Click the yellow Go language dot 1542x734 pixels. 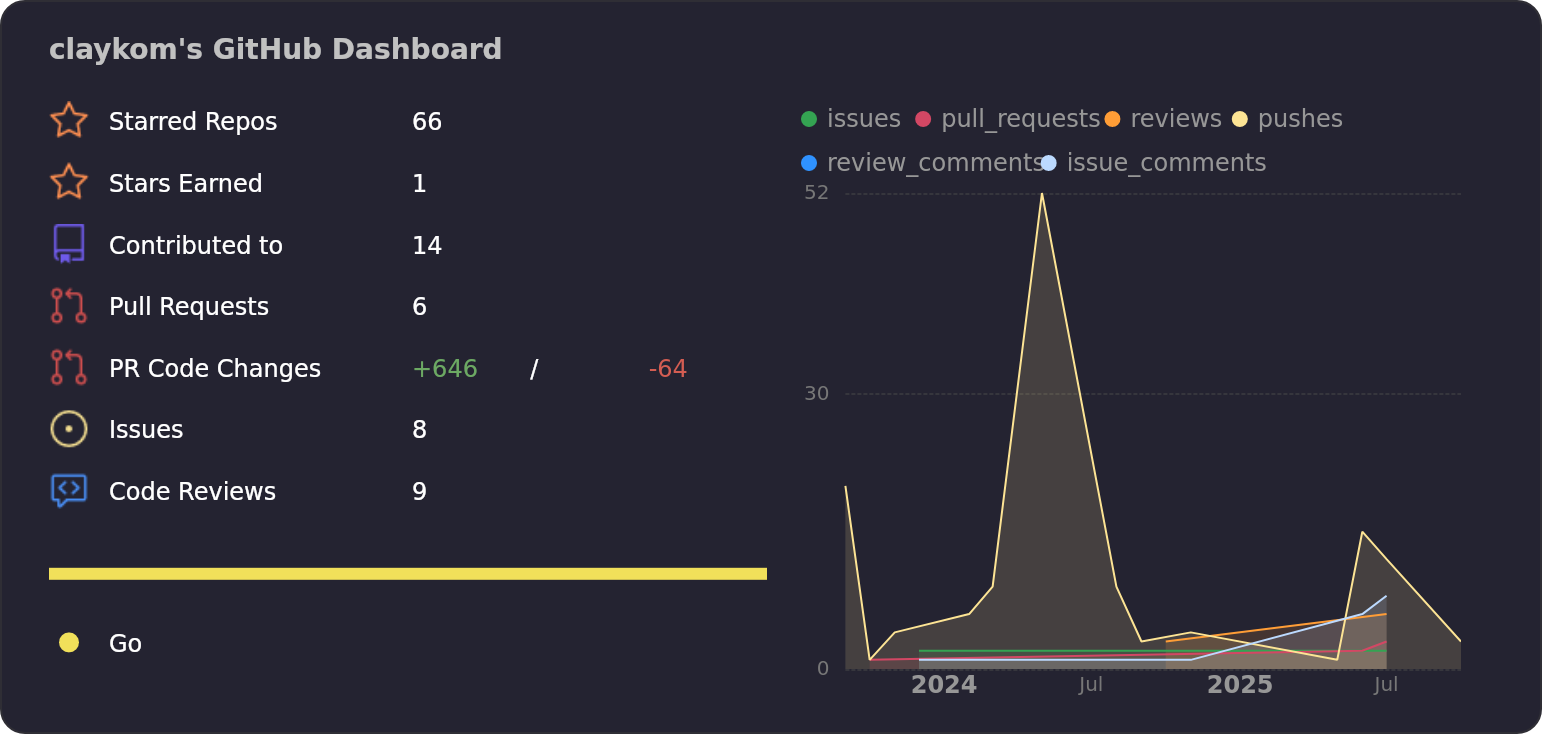click(69, 642)
